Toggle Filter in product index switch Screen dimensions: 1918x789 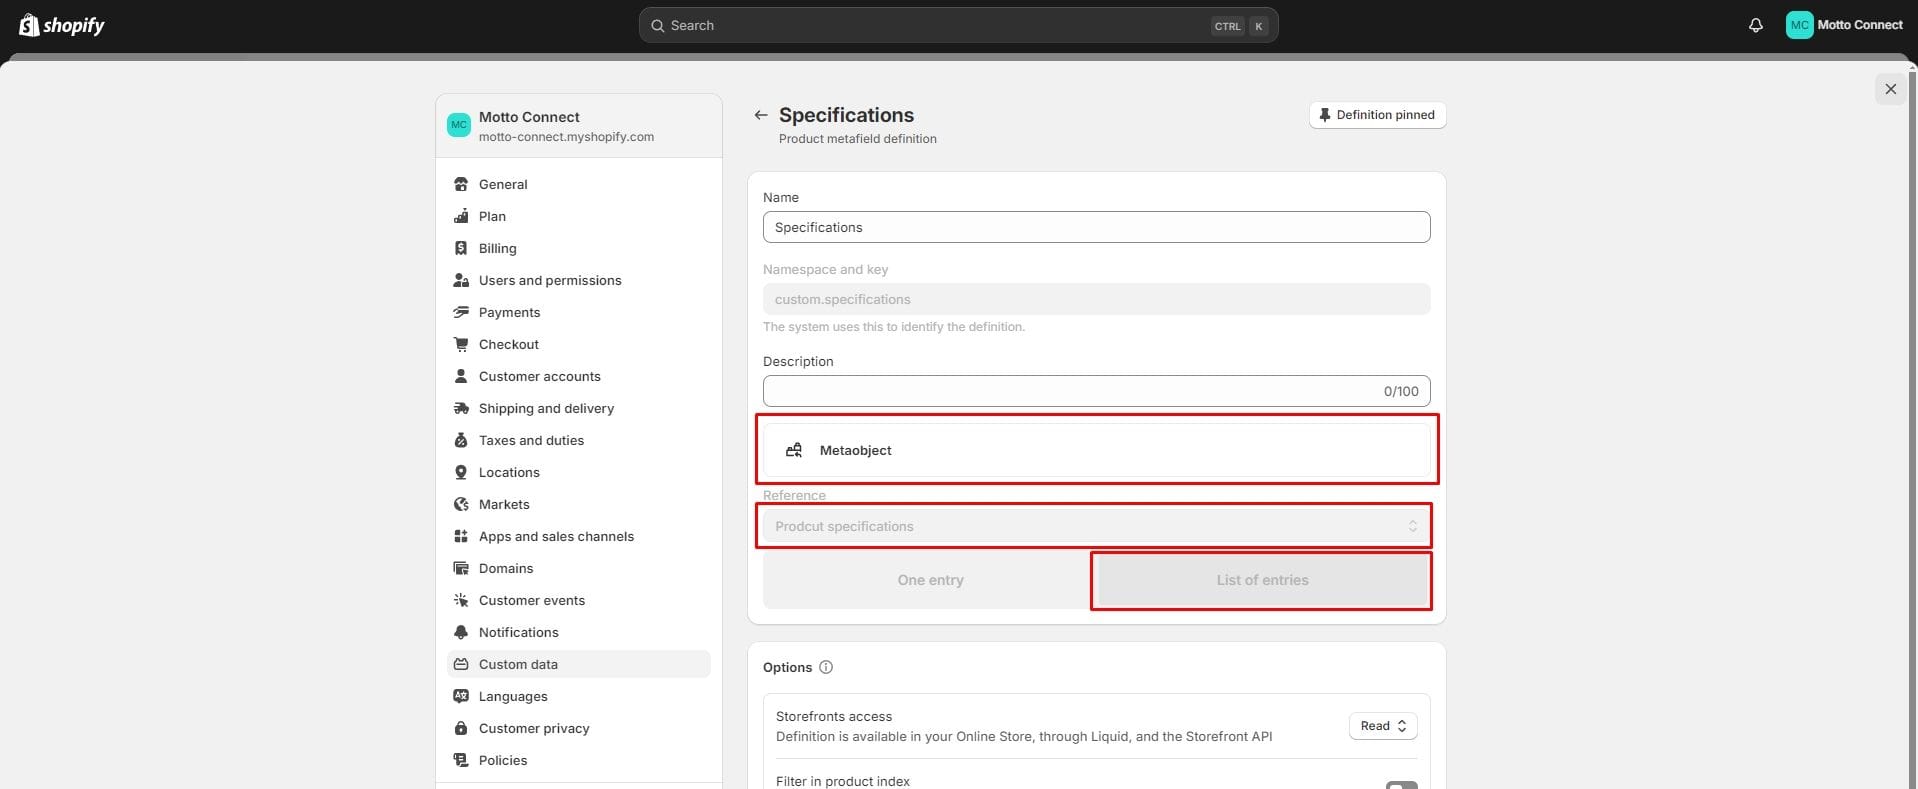click(1402, 785)
